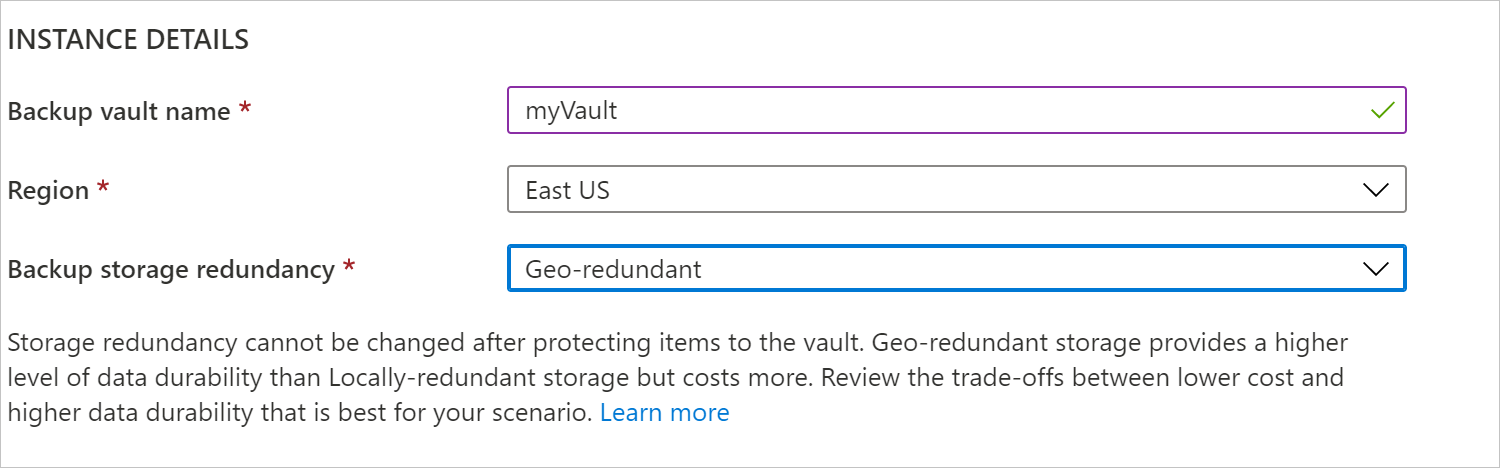Click the "Geo-redundant" selected value
The height and width of the screenshot is (468, 1500).
[613, 269]
